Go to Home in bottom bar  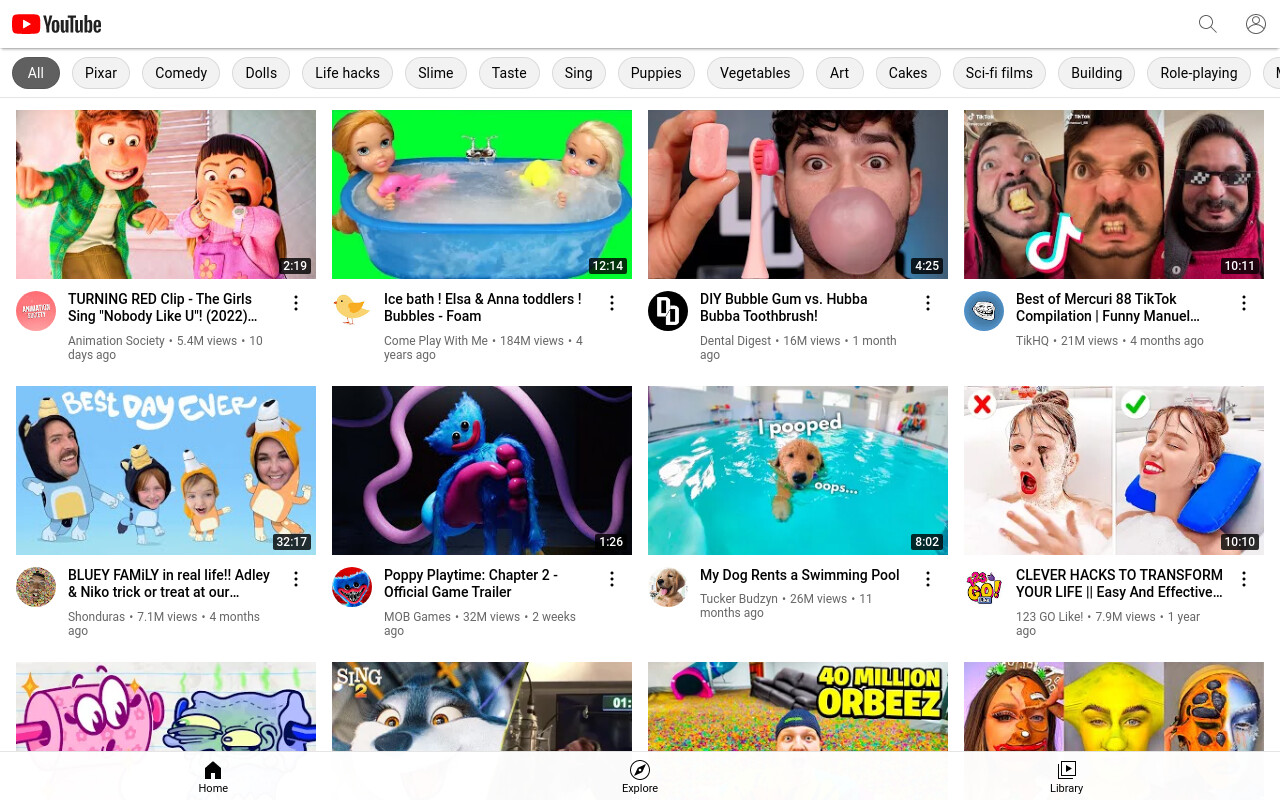213,776
